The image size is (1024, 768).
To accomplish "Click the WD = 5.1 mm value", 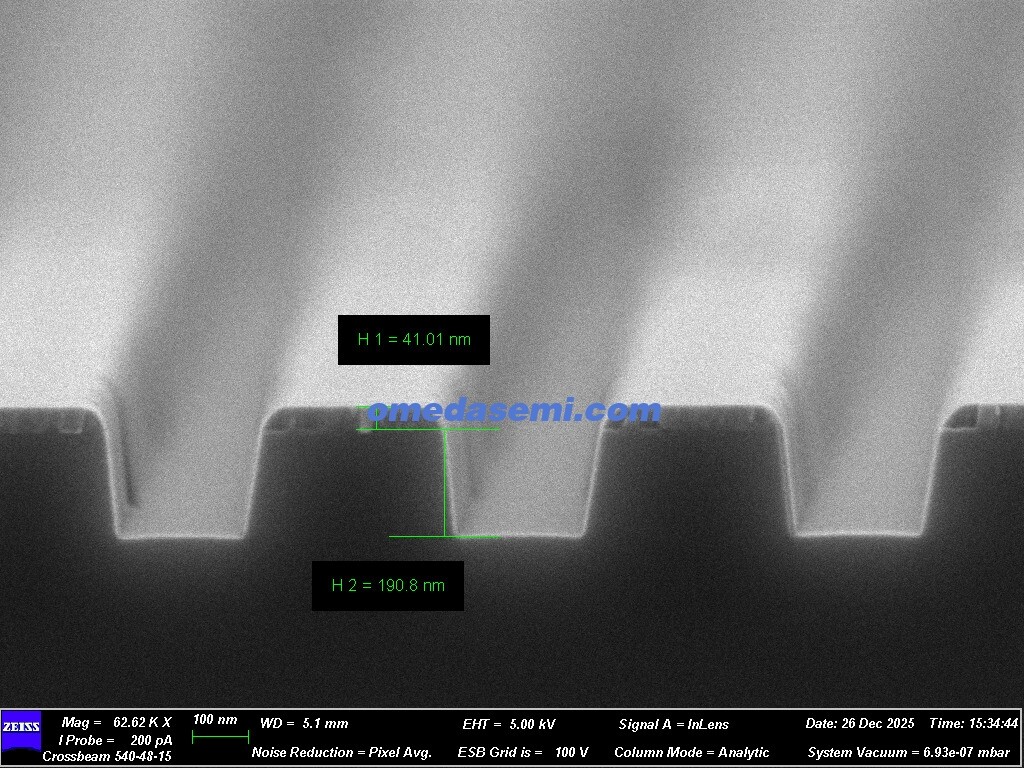I will click(x=304, y=723).
